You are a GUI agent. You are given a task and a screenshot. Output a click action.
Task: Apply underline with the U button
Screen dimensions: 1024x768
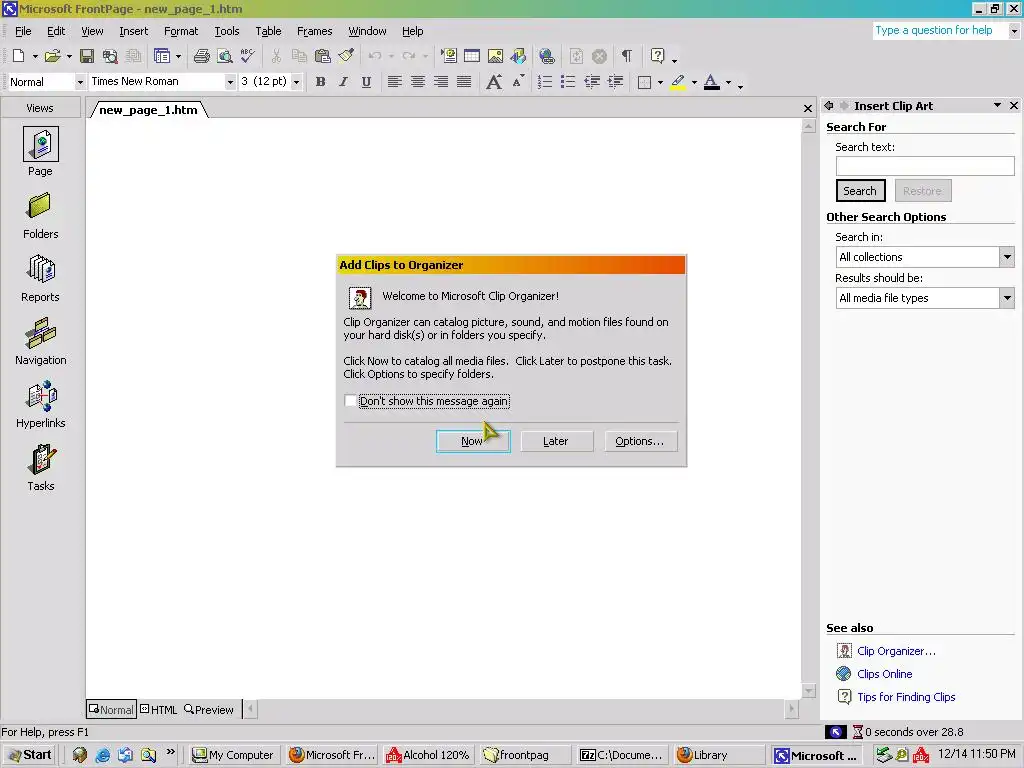point(366,82)
